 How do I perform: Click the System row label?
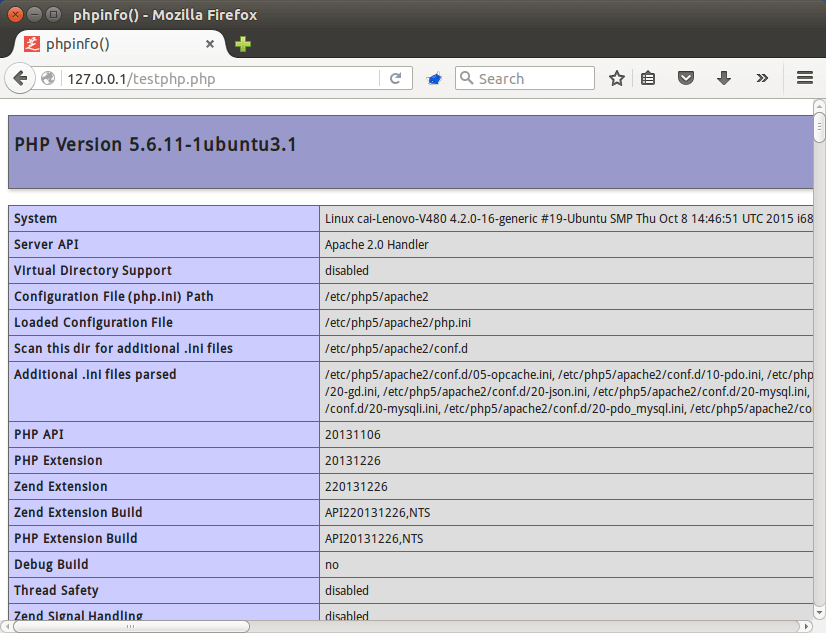[x=35, y=219]
